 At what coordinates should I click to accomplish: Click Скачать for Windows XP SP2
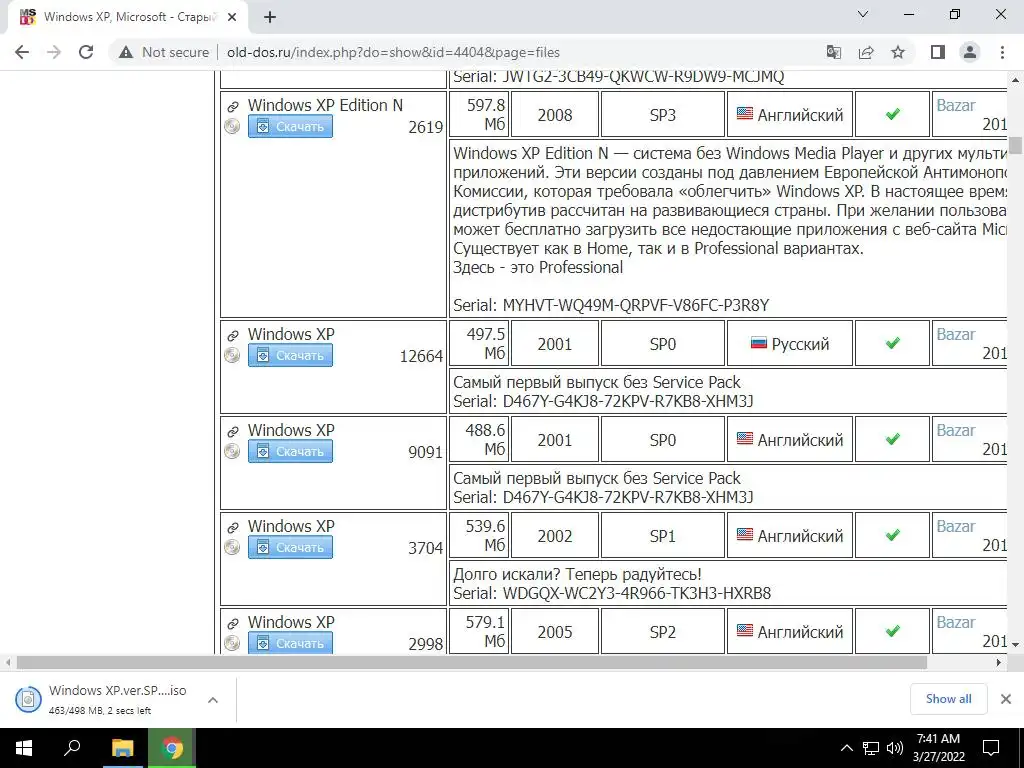click(x=290, y=643)
